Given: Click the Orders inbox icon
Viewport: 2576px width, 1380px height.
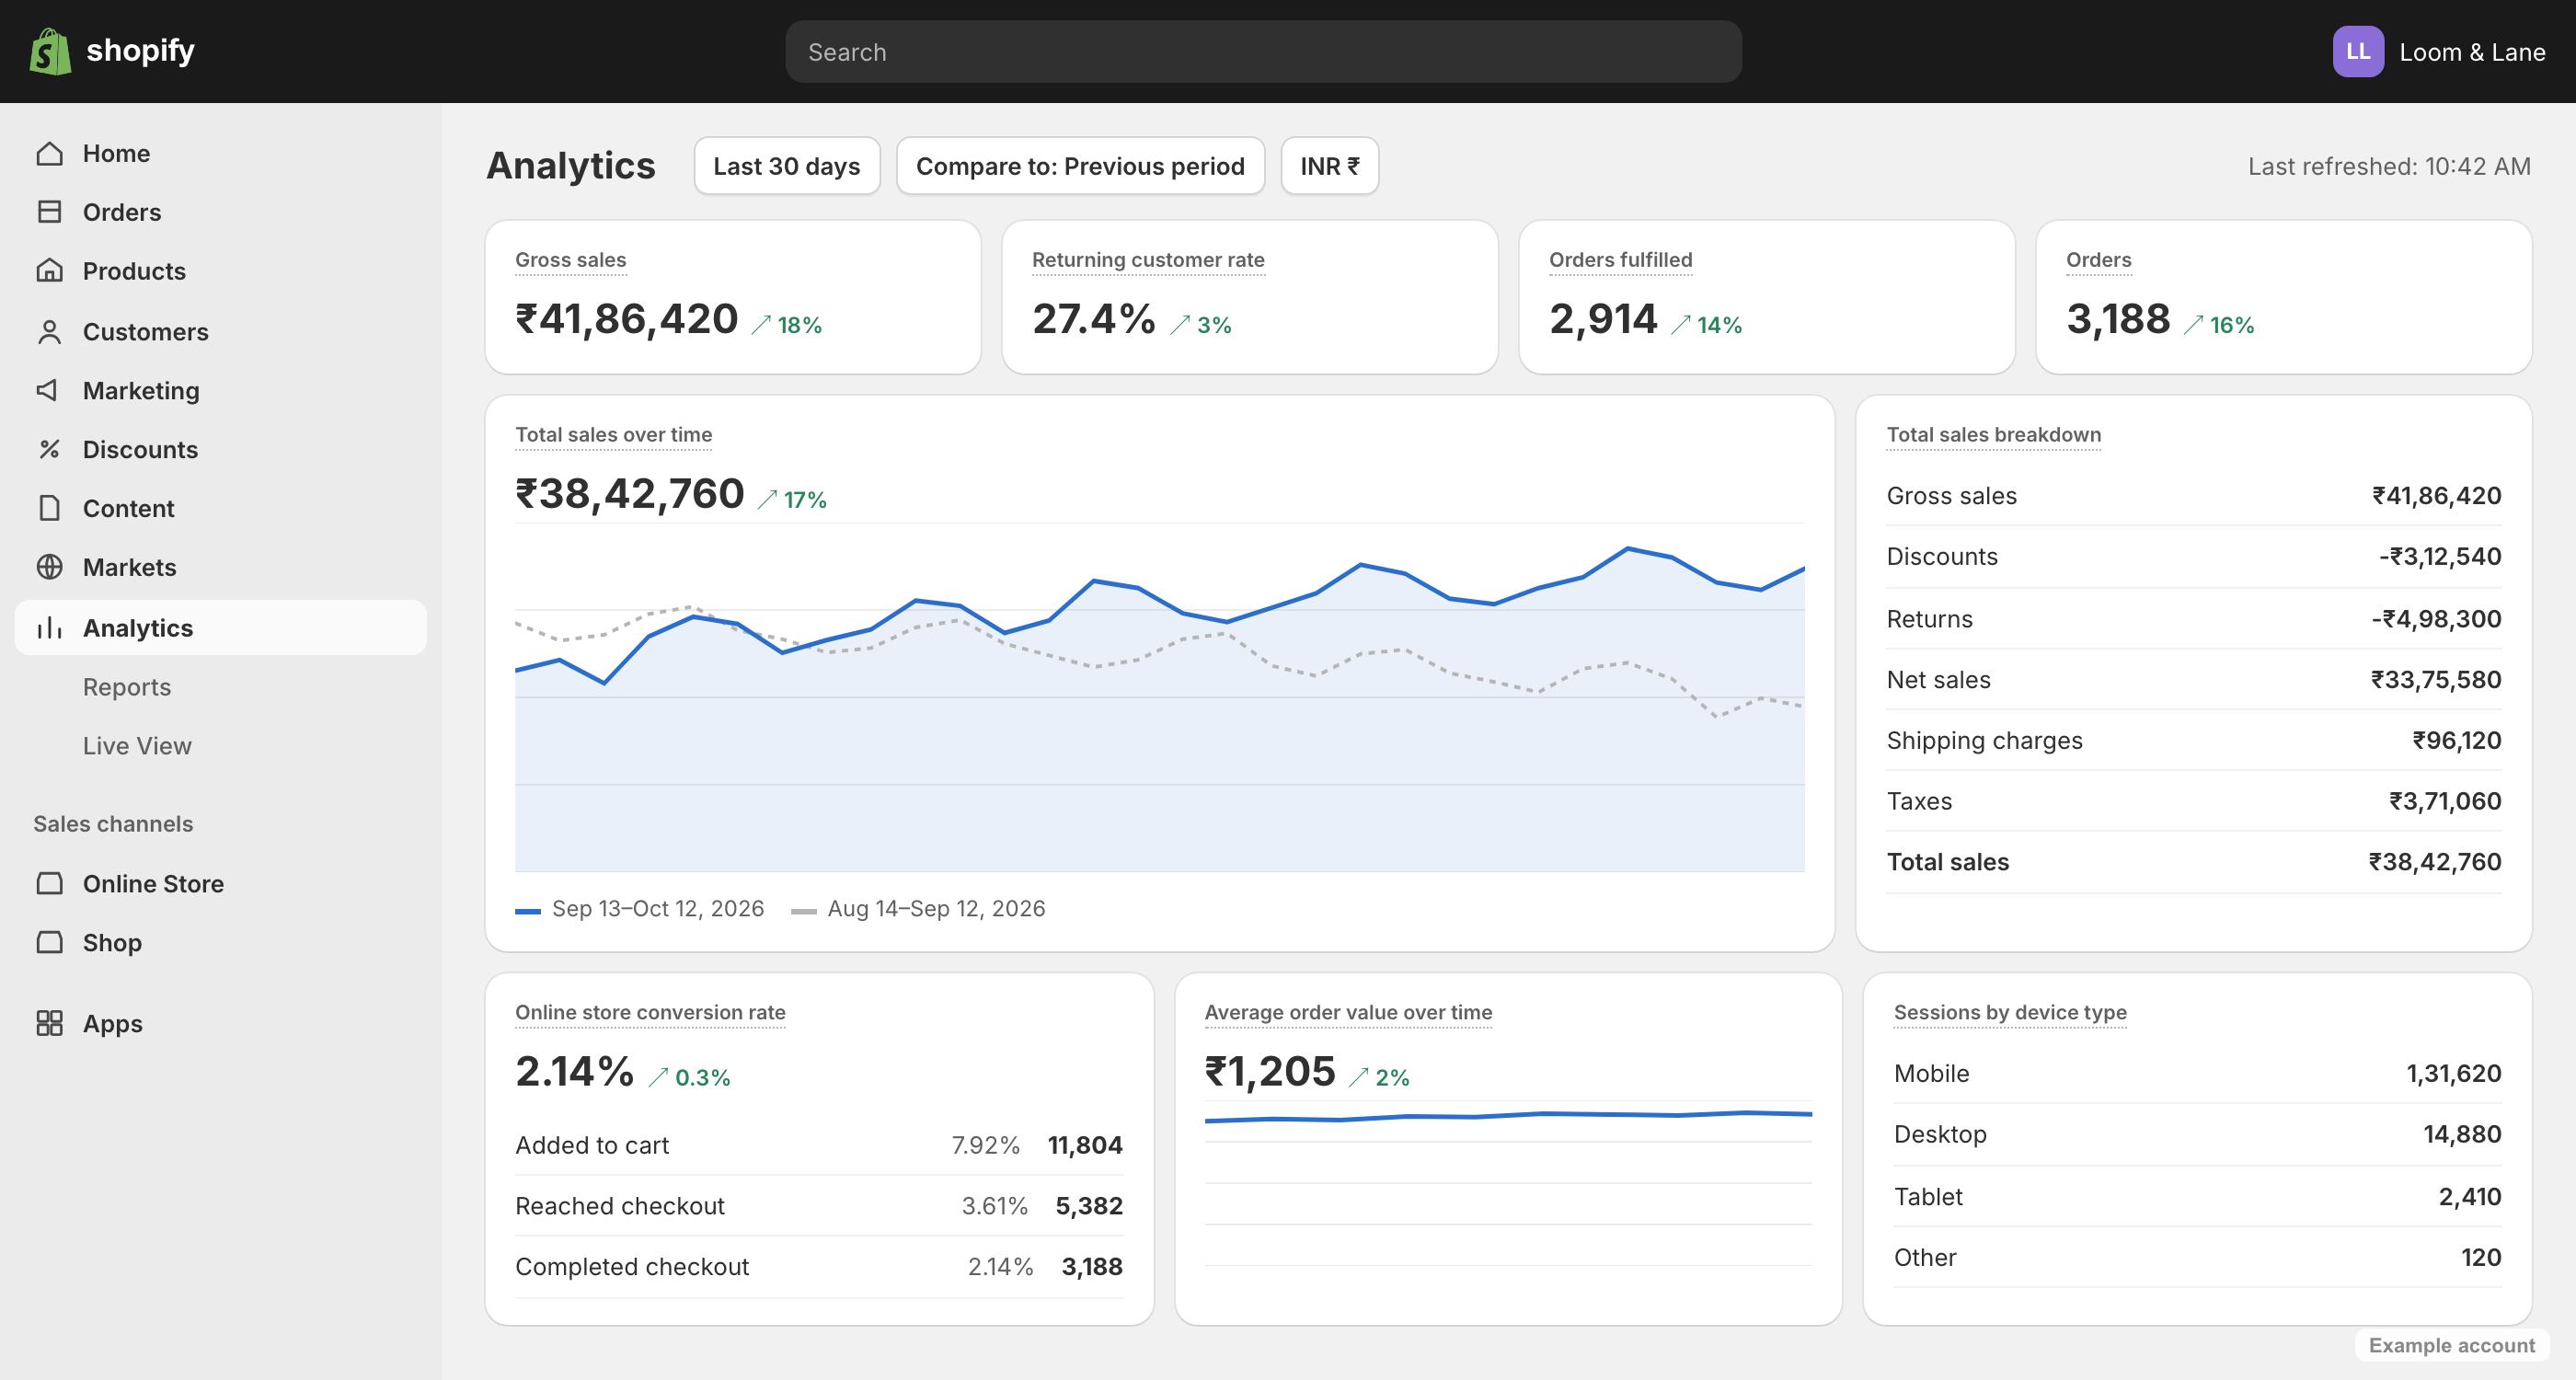Looking at the screenshot, I should tap(49, 212).
